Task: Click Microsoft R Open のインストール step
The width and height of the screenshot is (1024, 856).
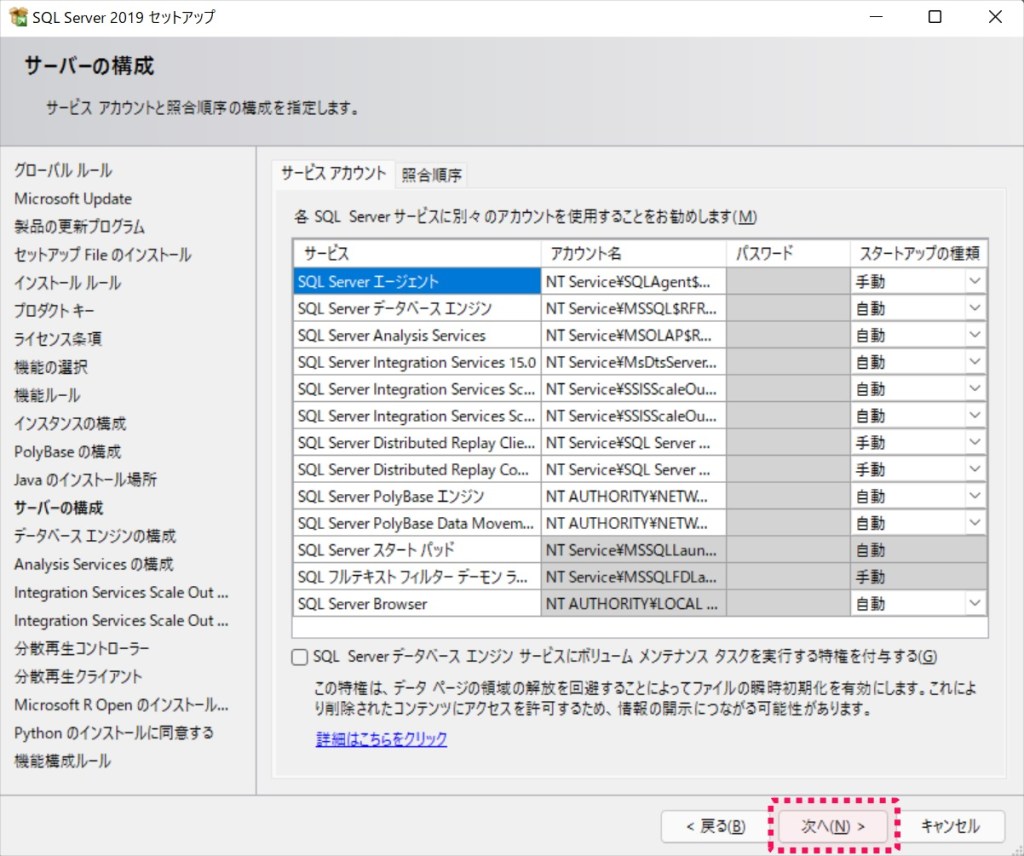Action: (x=121, y=705)
